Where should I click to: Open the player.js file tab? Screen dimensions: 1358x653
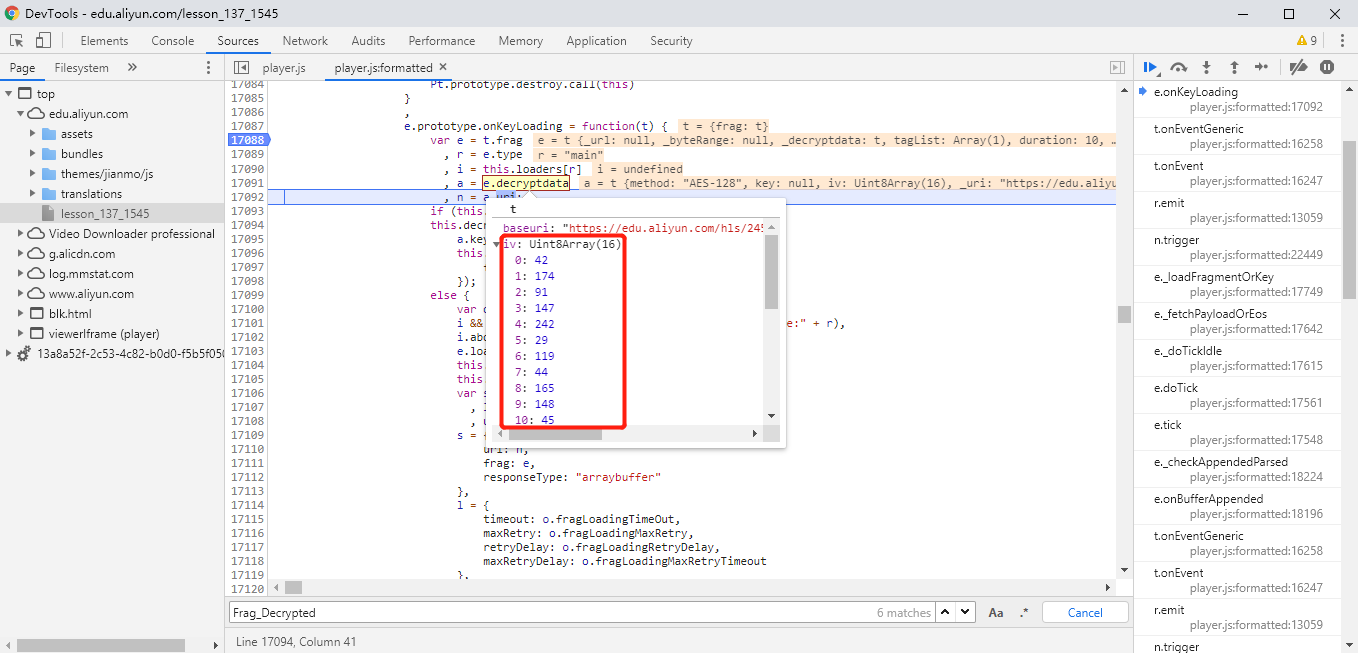point(284,67)
